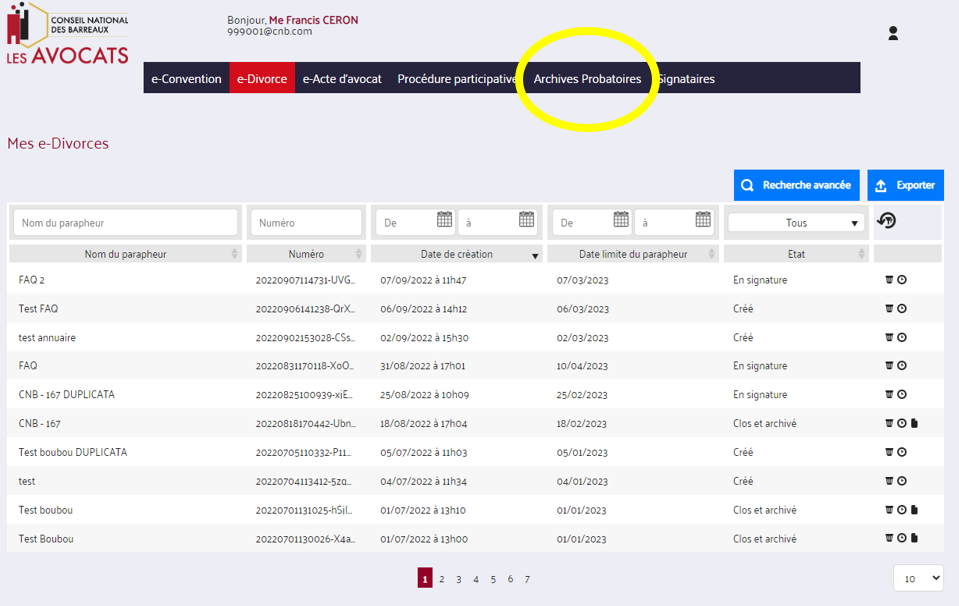959x606 pixels.
Task: Select number "20220902153028-CSs..." cell
Action: 305,338
